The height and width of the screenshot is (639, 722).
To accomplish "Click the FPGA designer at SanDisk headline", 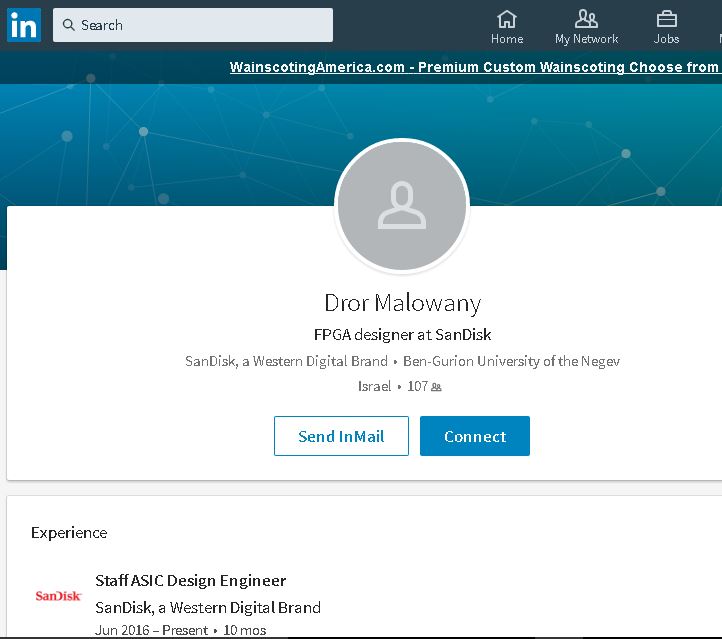I will point(402,335).
